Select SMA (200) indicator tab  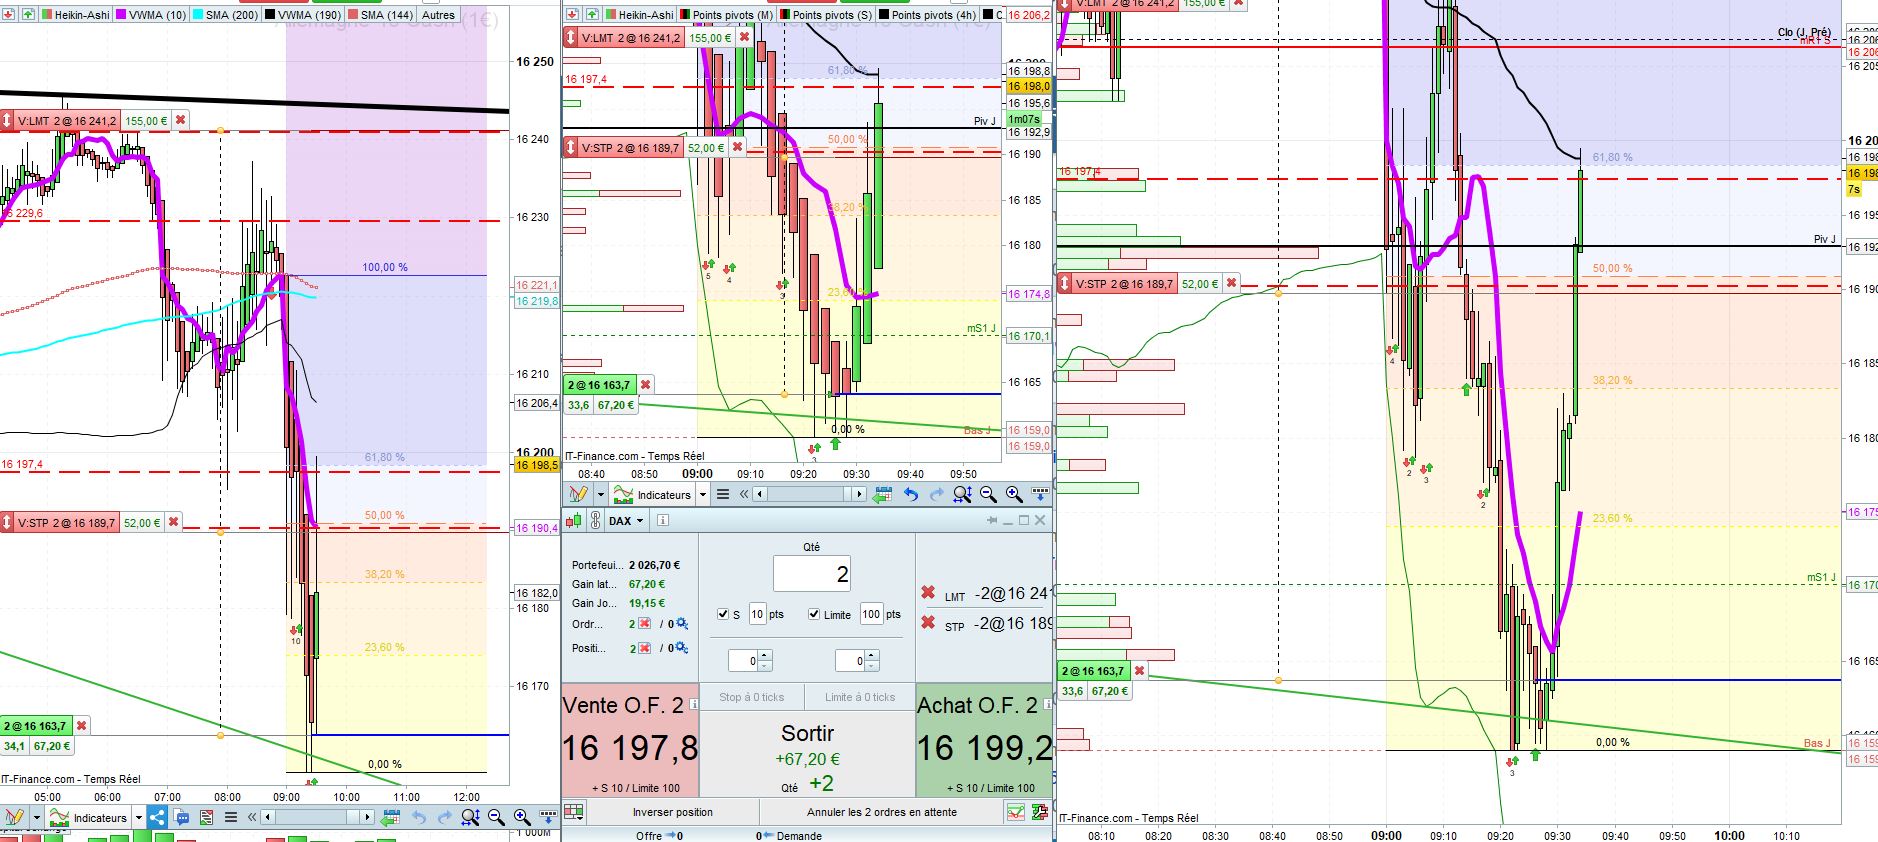(x=225, y=15)
